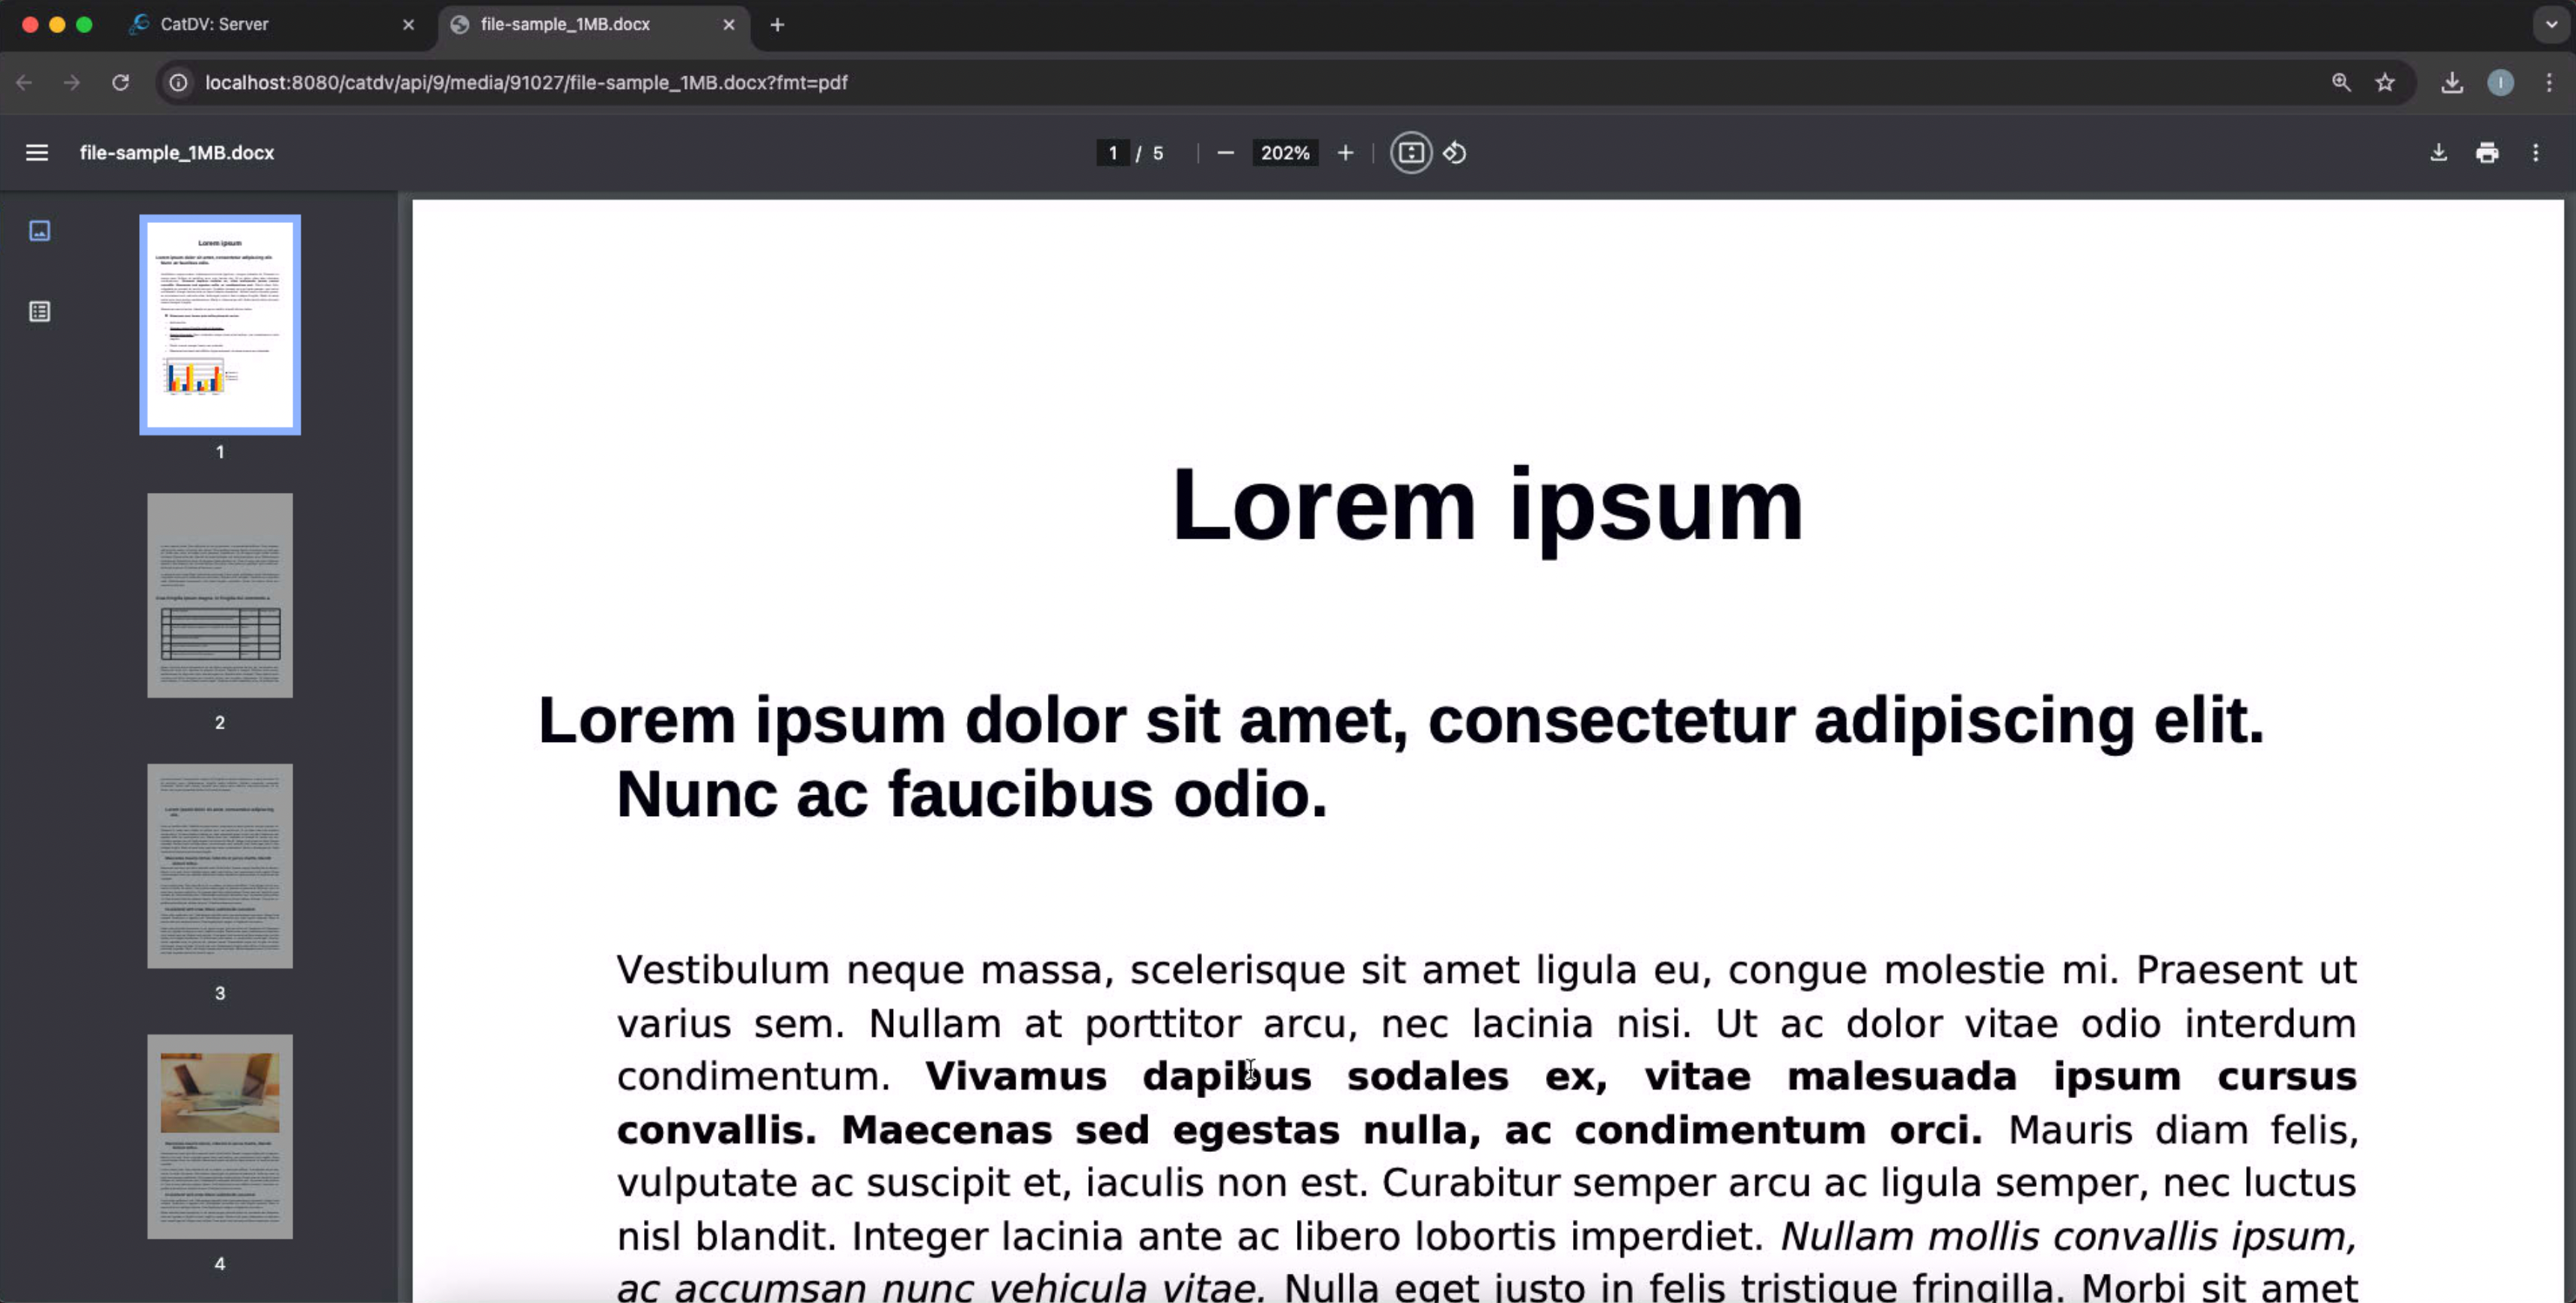Jump to page 4 thumbnail
The height and width of the screenshot is (1303, 2576).
[220, 1137]
